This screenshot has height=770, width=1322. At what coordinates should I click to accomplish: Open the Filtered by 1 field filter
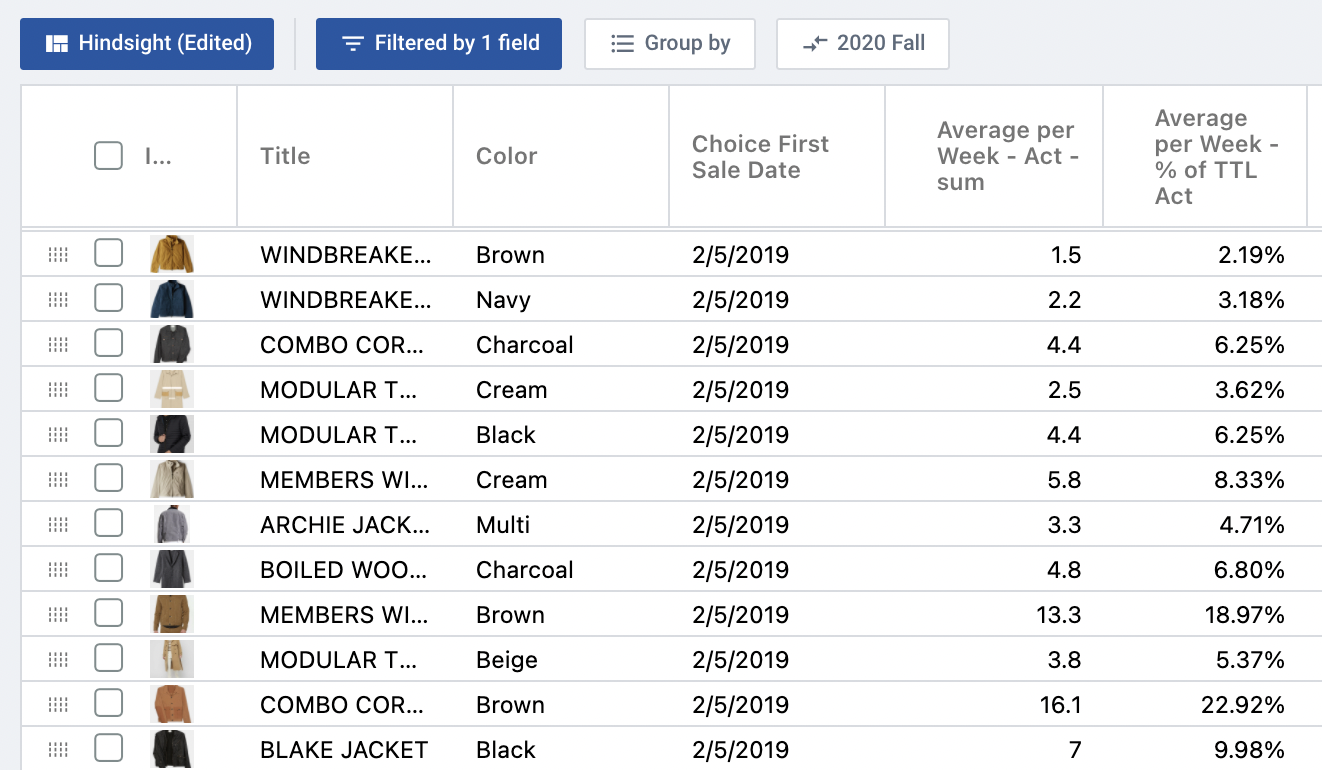coord(439,44)
